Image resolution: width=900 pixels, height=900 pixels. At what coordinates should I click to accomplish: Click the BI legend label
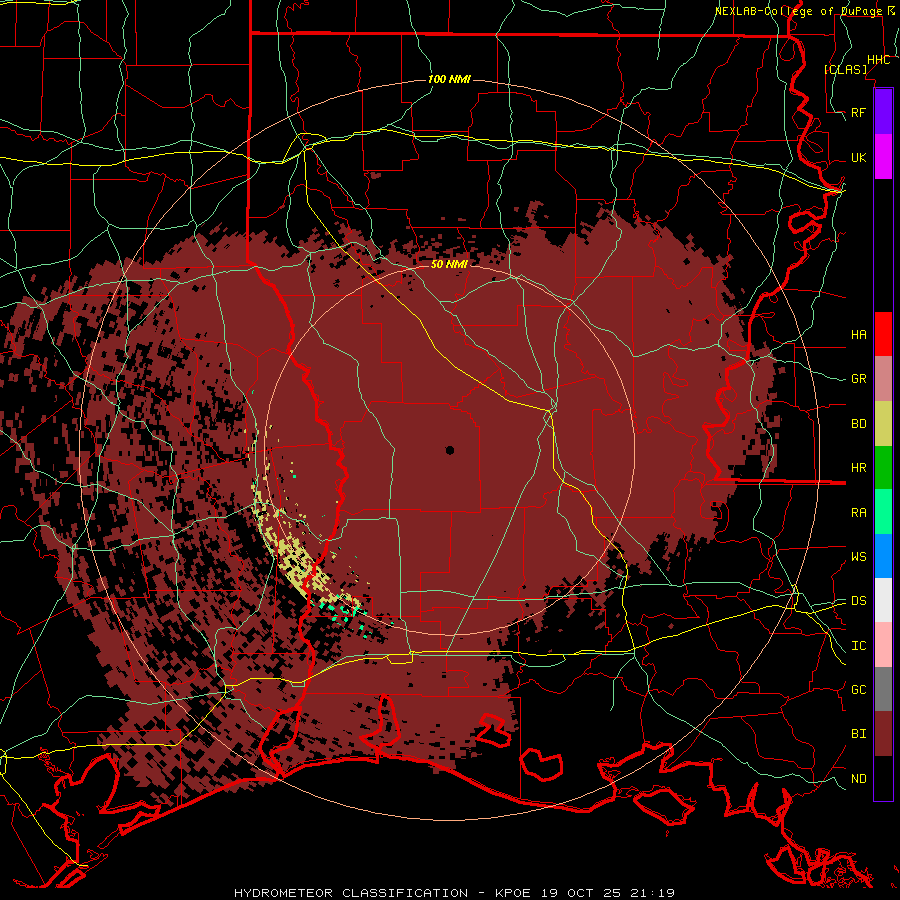[x=858, y=734]
